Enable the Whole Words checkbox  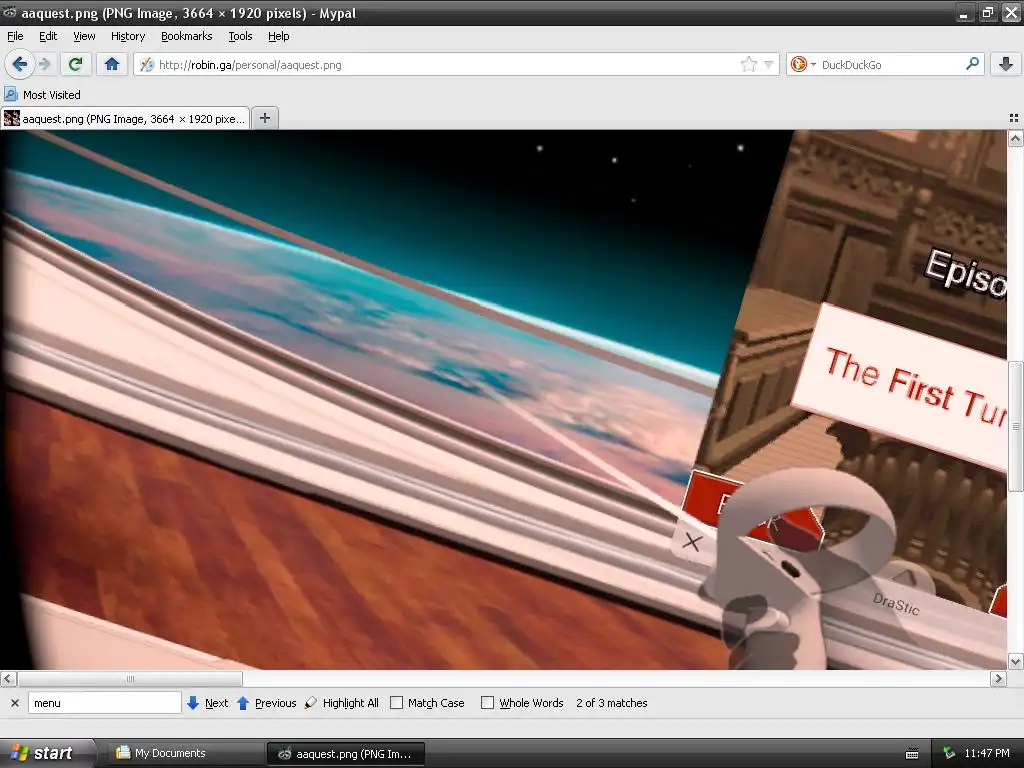click(487, 703)
